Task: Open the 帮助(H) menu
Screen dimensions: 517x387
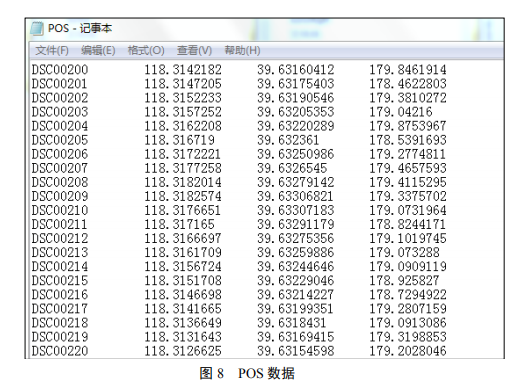Action: coord(242,51)
